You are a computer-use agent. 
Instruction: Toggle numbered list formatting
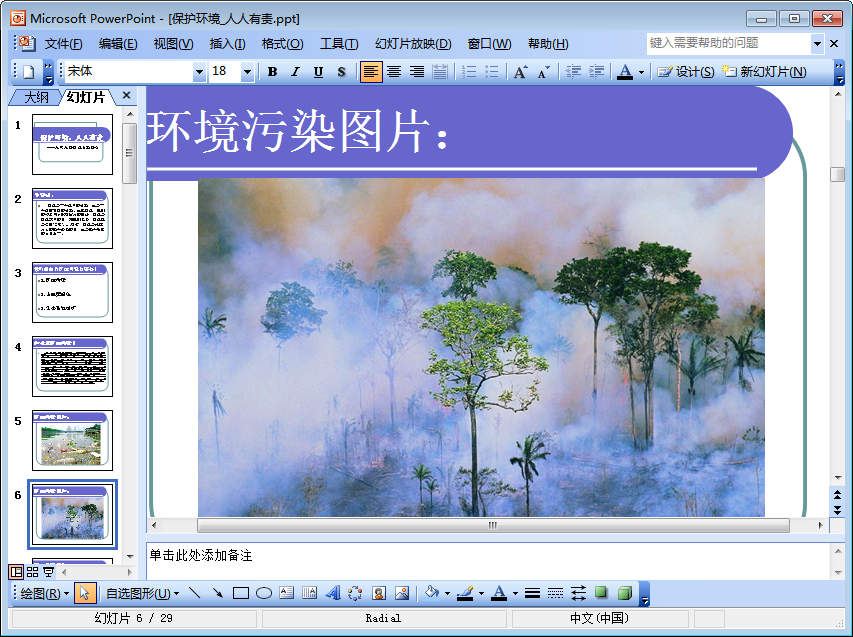tap(468, 72)
